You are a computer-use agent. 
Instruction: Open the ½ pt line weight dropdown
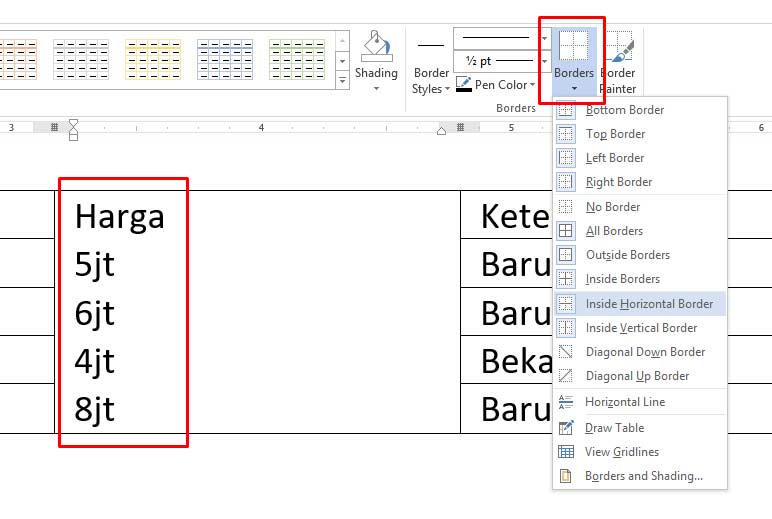point(544,61)
